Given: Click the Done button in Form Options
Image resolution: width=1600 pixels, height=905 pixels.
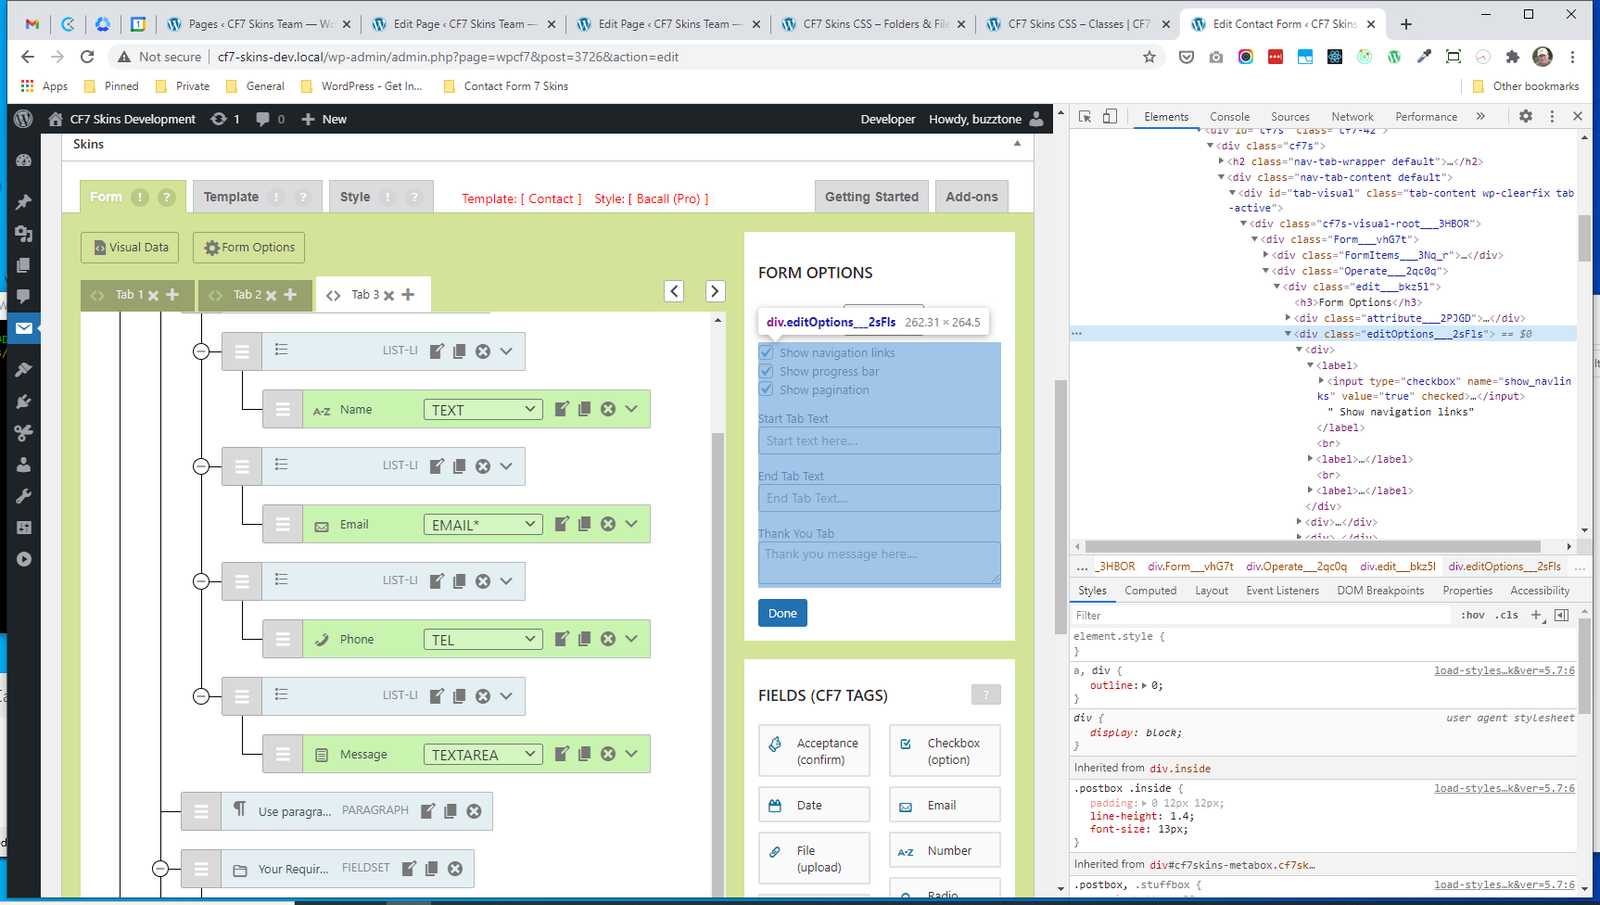Looking at the screenshot, I should 782,613.
